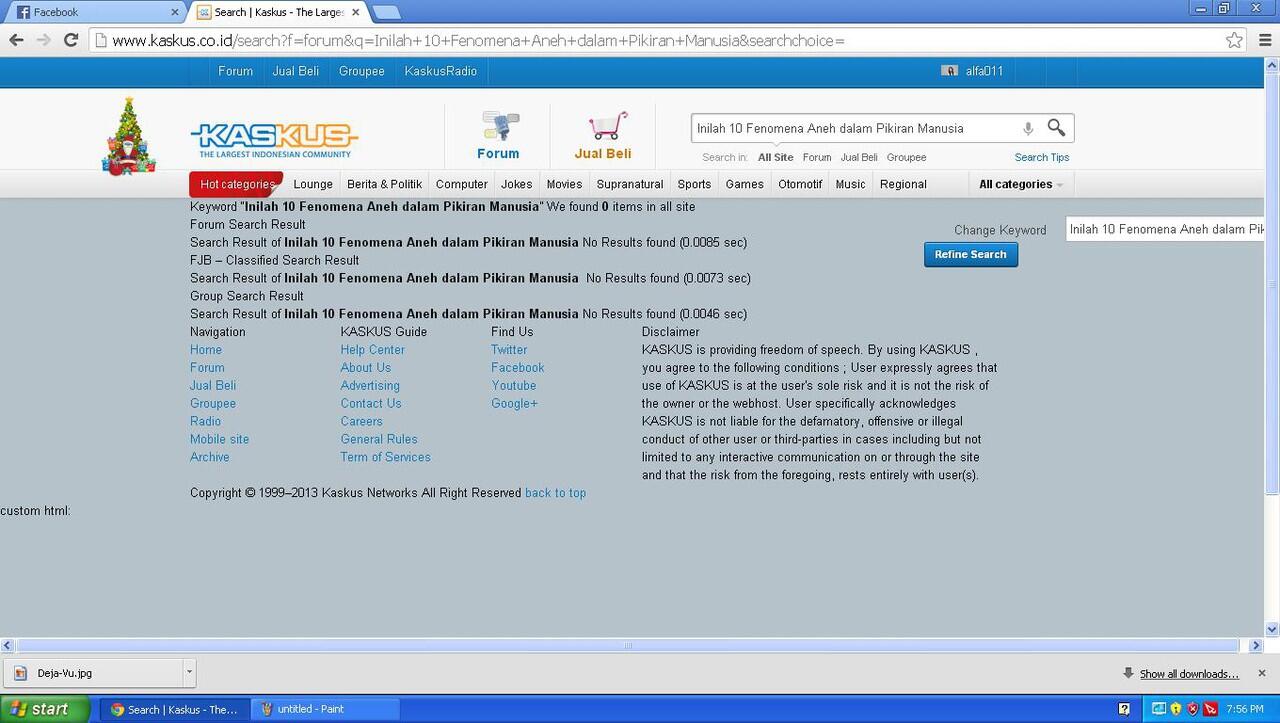Close the Facebook tab

(175, 12)
